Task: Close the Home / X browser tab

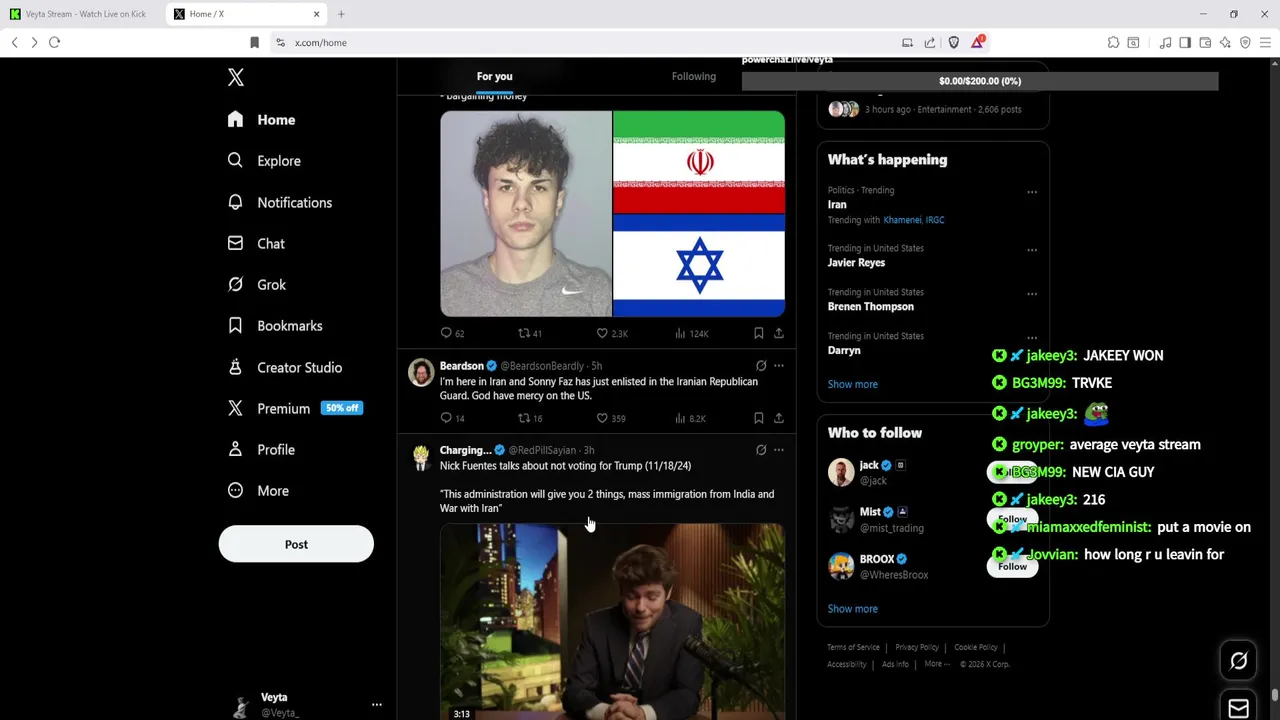Action: point(316,14)
